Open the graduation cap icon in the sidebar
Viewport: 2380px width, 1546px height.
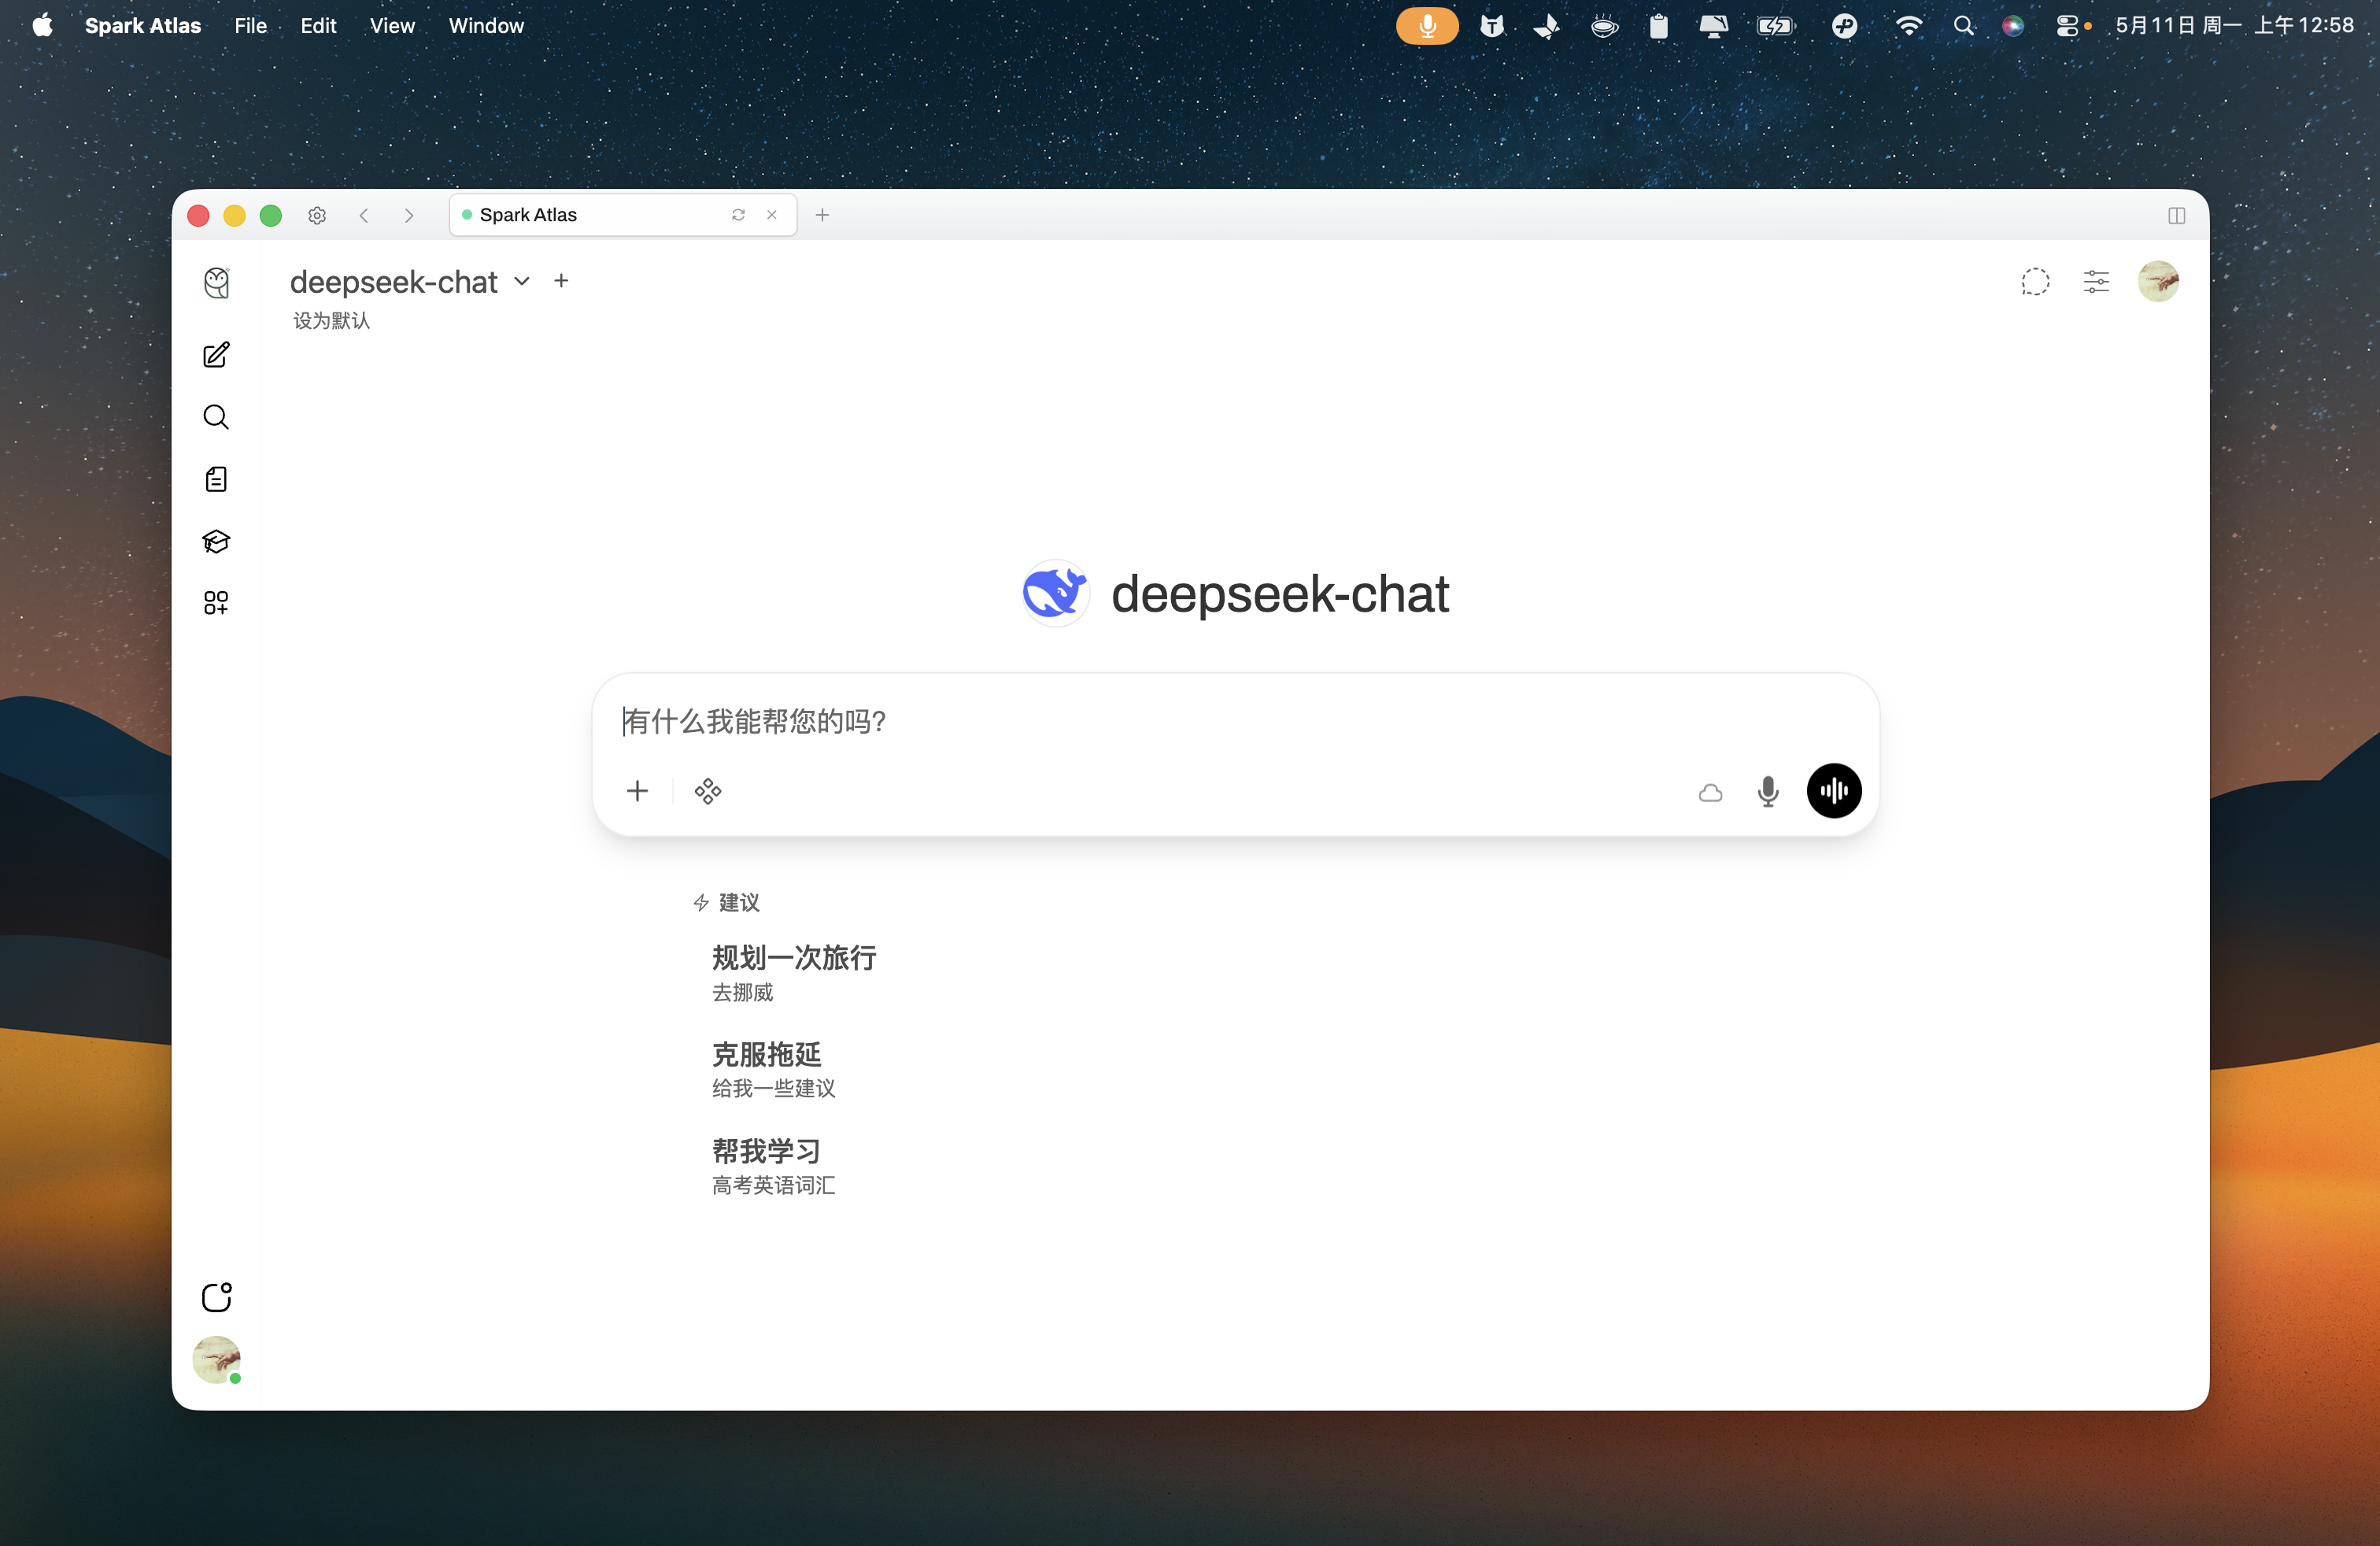coord(216,541)
